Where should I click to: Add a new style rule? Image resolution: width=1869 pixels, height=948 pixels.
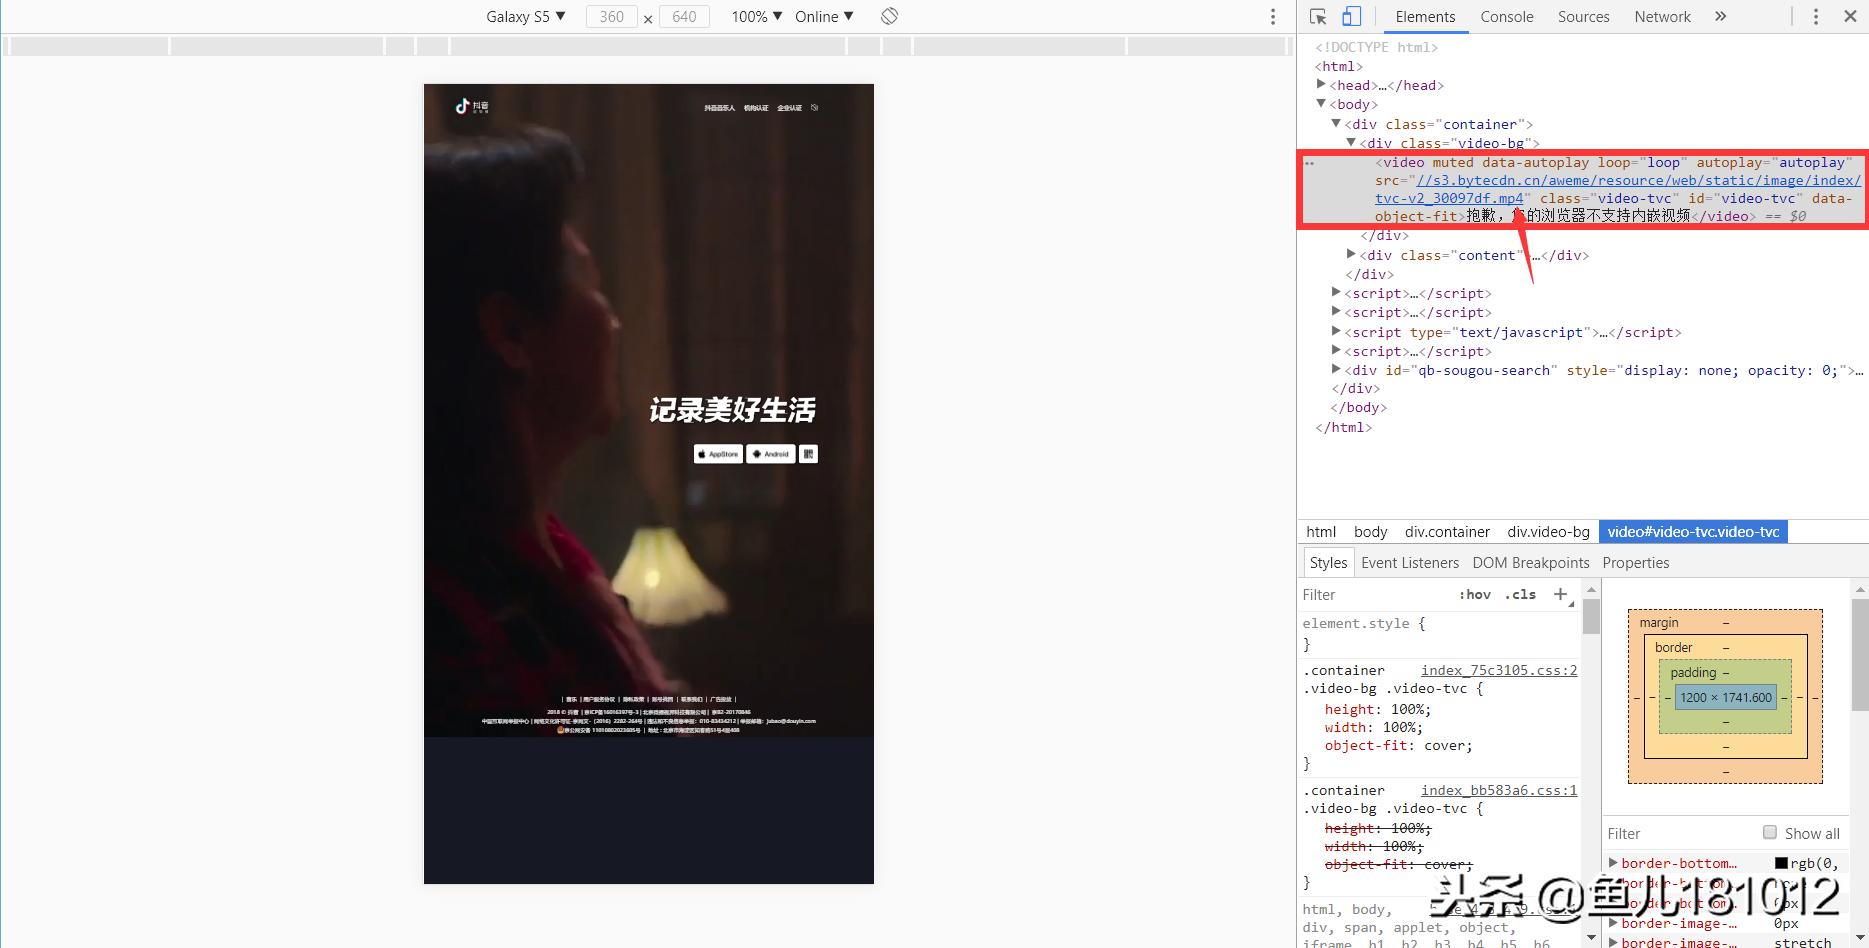click(1560, 594)
